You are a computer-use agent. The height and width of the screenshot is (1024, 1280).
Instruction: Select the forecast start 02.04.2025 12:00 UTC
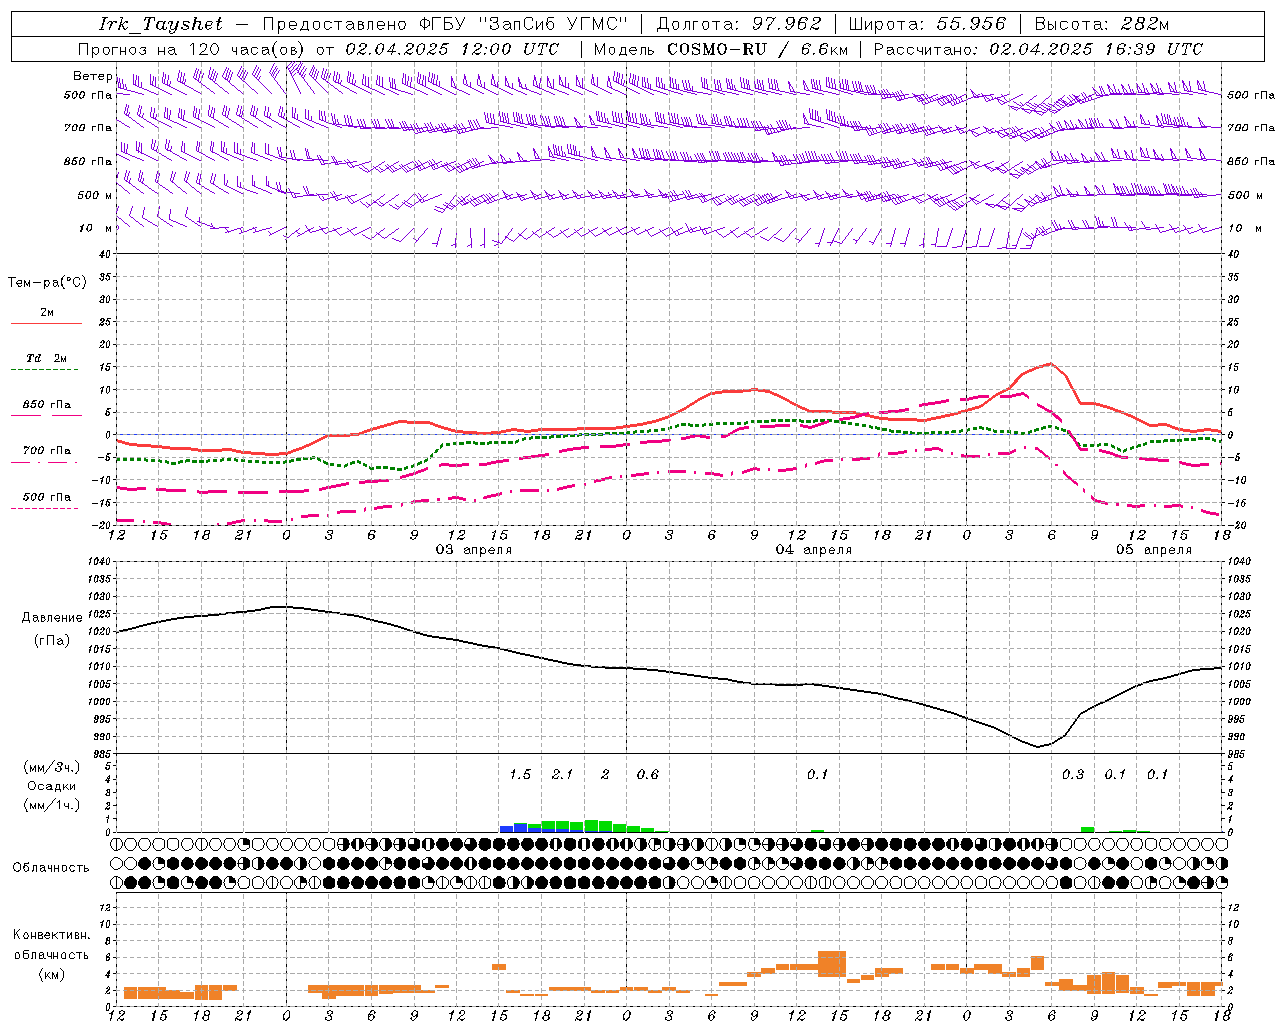pos(452,49)
